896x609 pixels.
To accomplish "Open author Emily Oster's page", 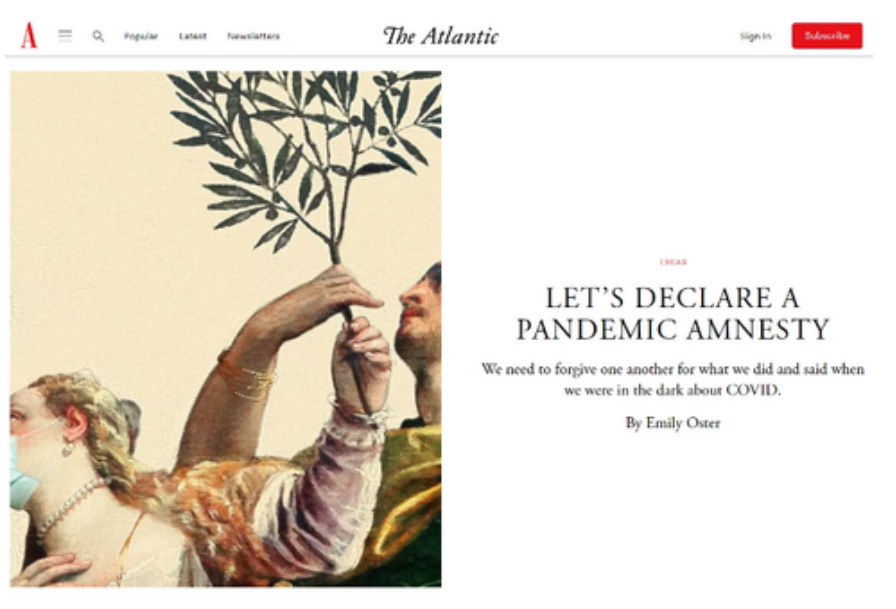I will click(x=683, y=423).
